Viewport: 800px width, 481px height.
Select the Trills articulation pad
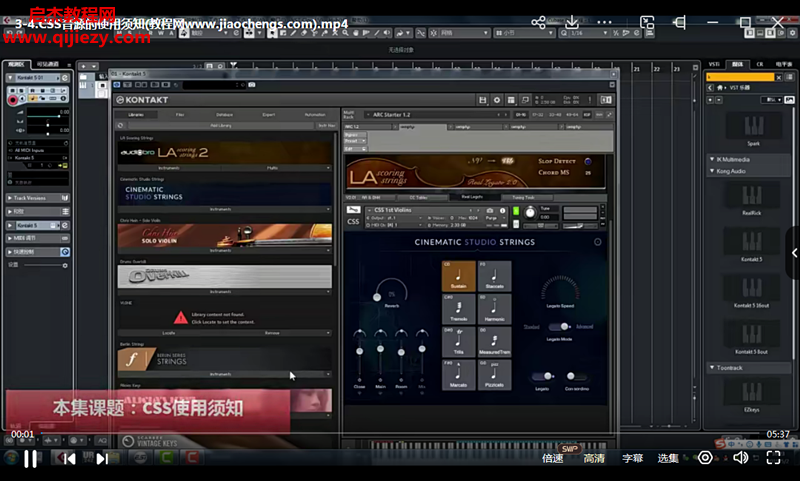pos(458,342)
